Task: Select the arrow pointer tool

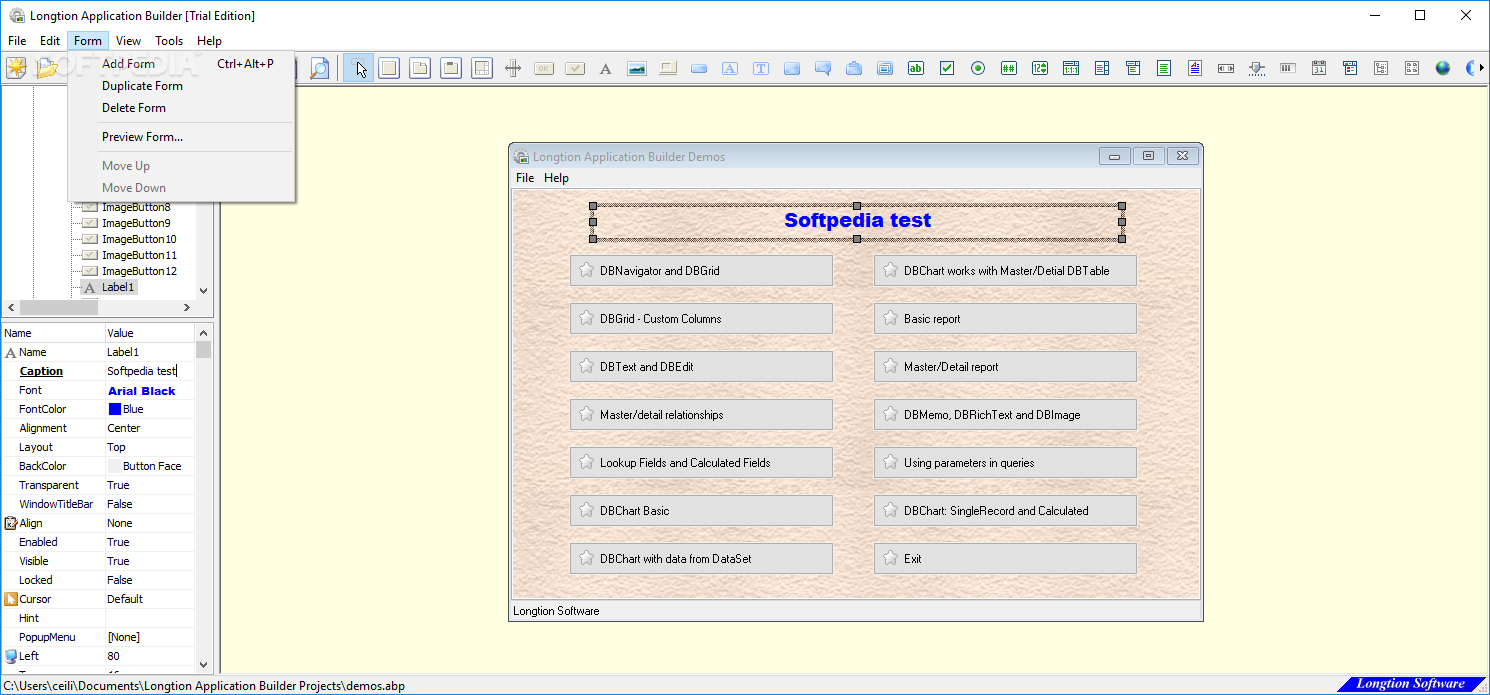Action: click(358, 68)
